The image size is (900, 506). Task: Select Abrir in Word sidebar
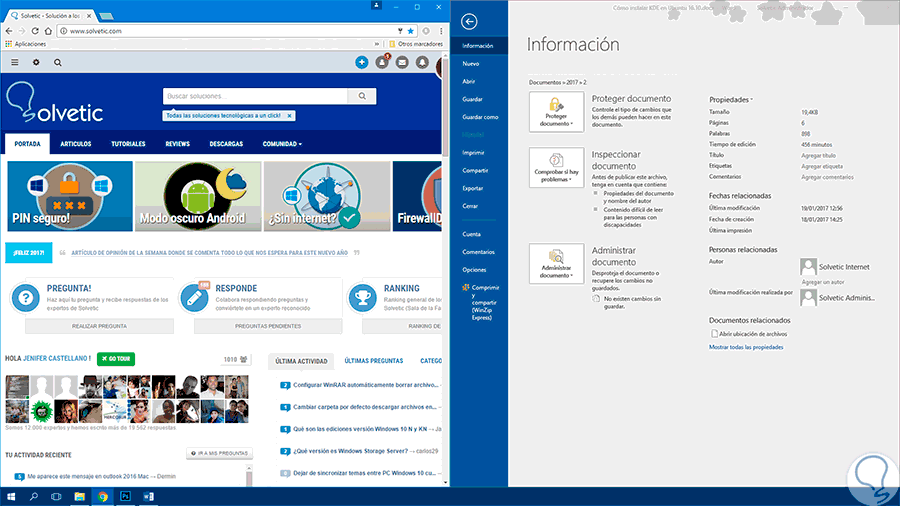(x=469, y=81)
